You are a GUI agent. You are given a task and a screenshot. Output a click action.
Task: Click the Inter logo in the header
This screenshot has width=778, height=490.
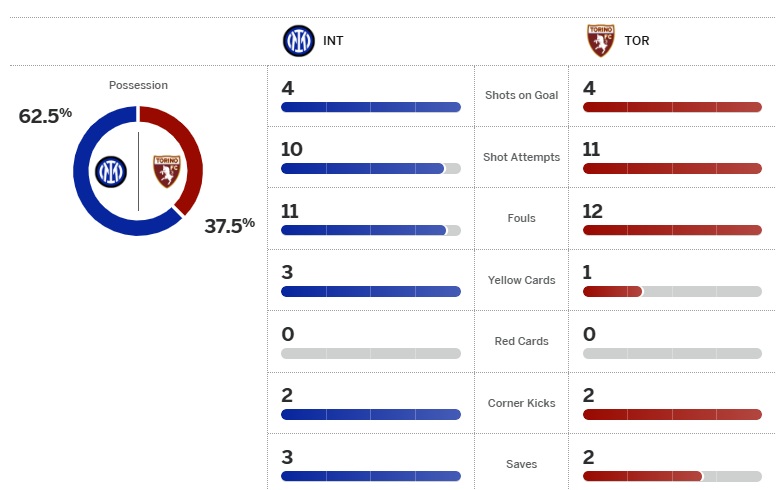297,41
